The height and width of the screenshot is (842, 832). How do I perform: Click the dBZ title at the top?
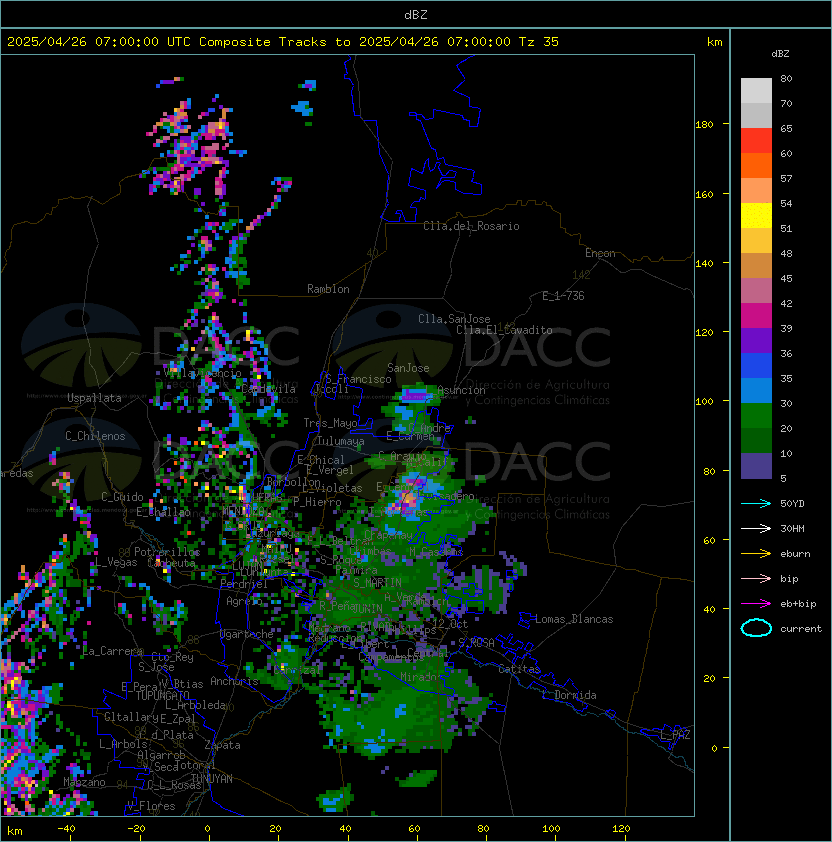[416, 14]
